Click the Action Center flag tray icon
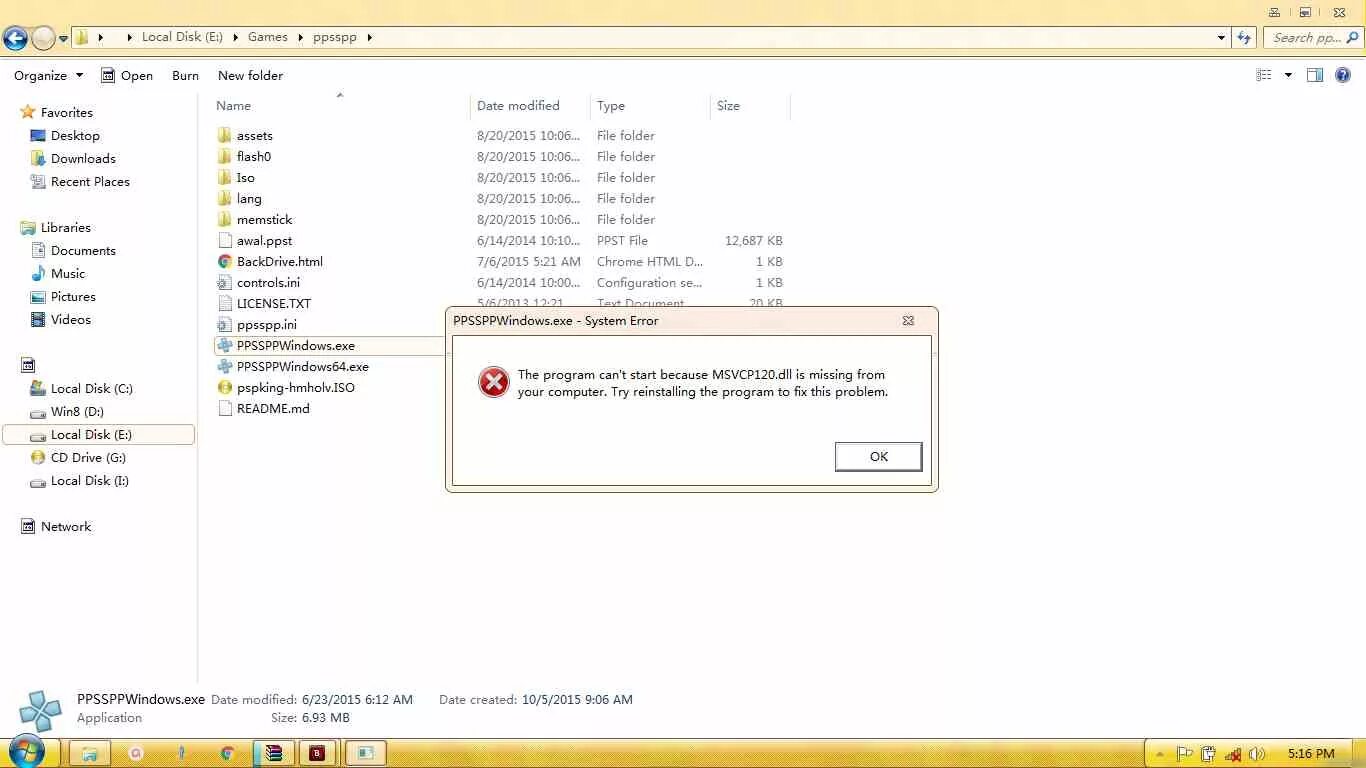Image resolution: width=1366 pixels, height=768 pixels. [1184, 754]
